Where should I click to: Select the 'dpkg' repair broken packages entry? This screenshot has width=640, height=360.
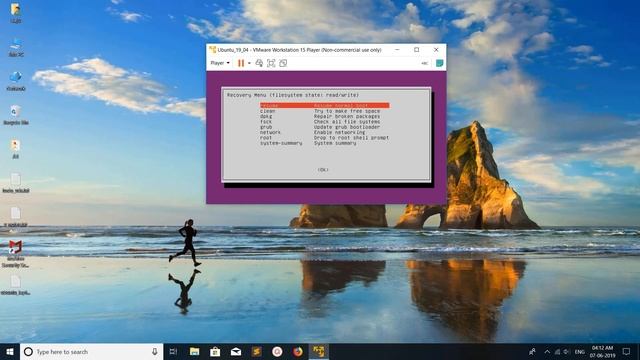click(x=320, y=116)
